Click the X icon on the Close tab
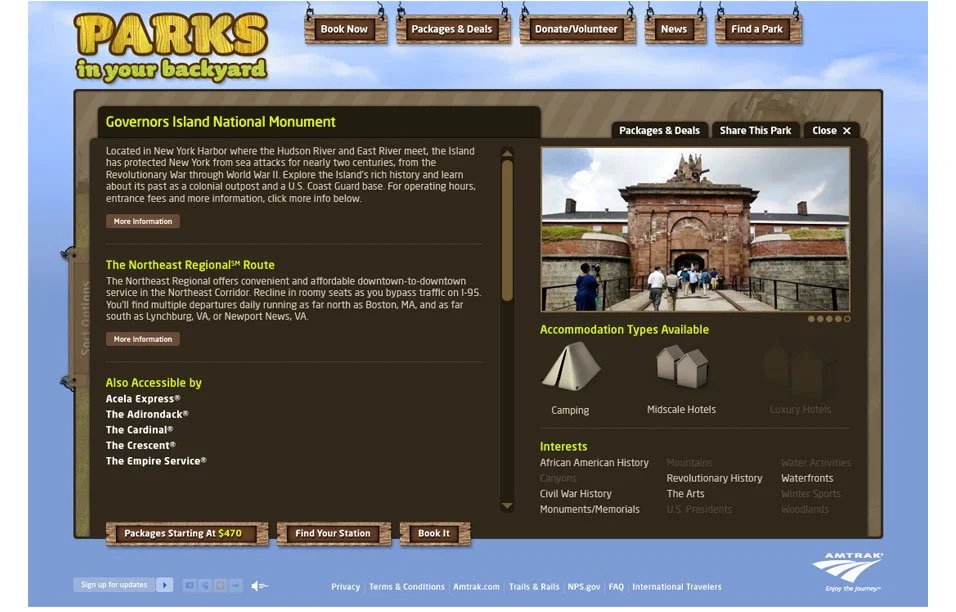956x612 pixels. (x=847, y=130)
